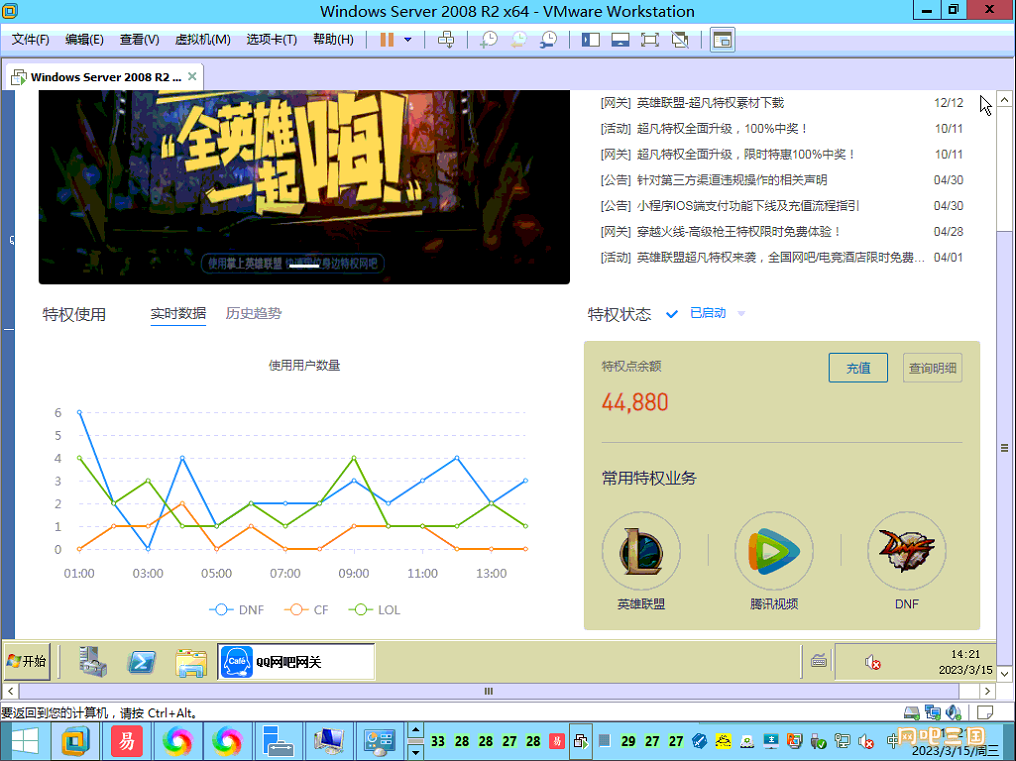This screenshot has width=1016, height=761.
Task: Click the muted speaker icon in guest tray
Action: (872, 662)
